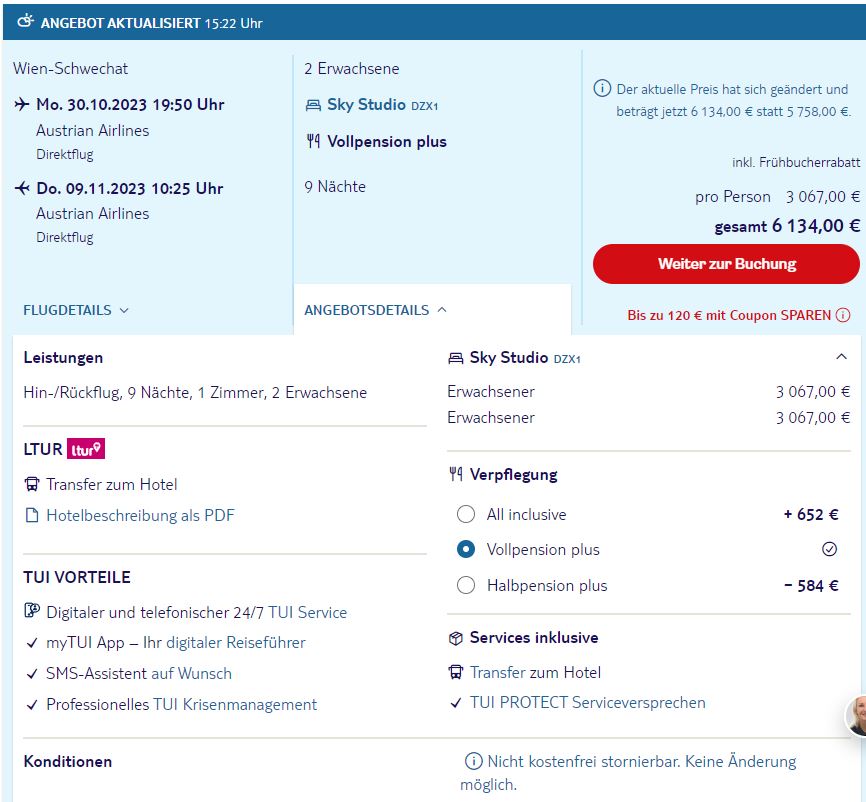Click the coupon info icon next to SPAREN

click(x=843, y=315)
